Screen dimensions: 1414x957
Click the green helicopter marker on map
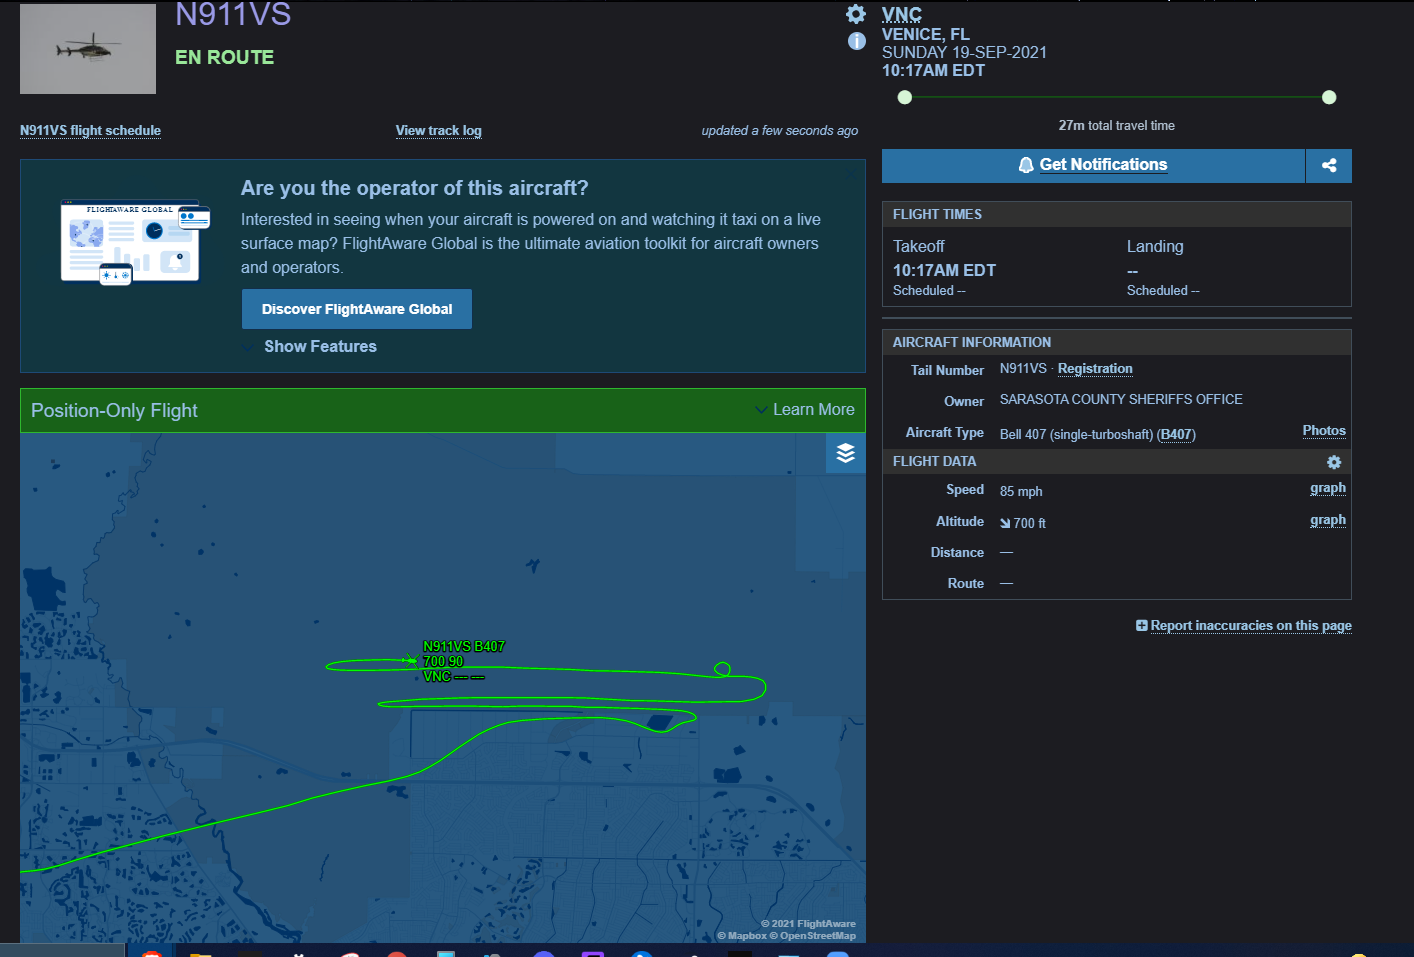[x=410, y=660]
